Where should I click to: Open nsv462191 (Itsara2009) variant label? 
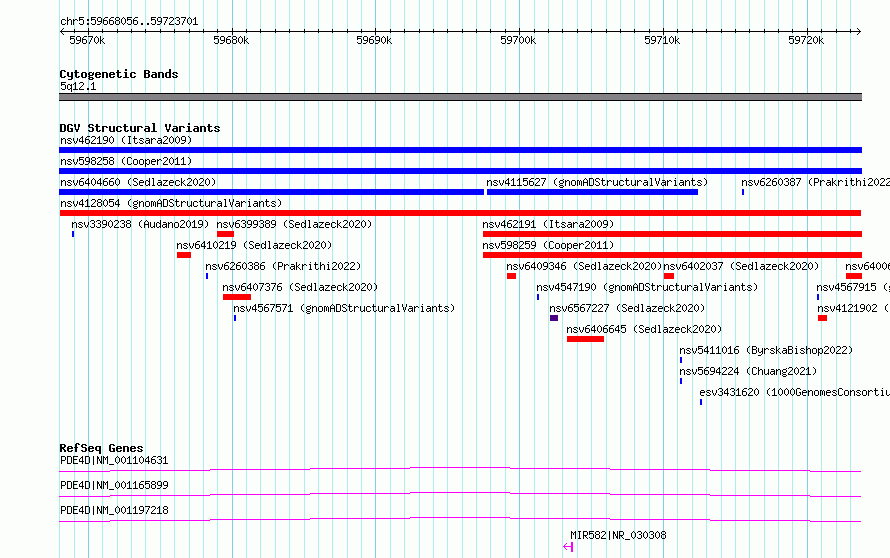click(548, 224)
